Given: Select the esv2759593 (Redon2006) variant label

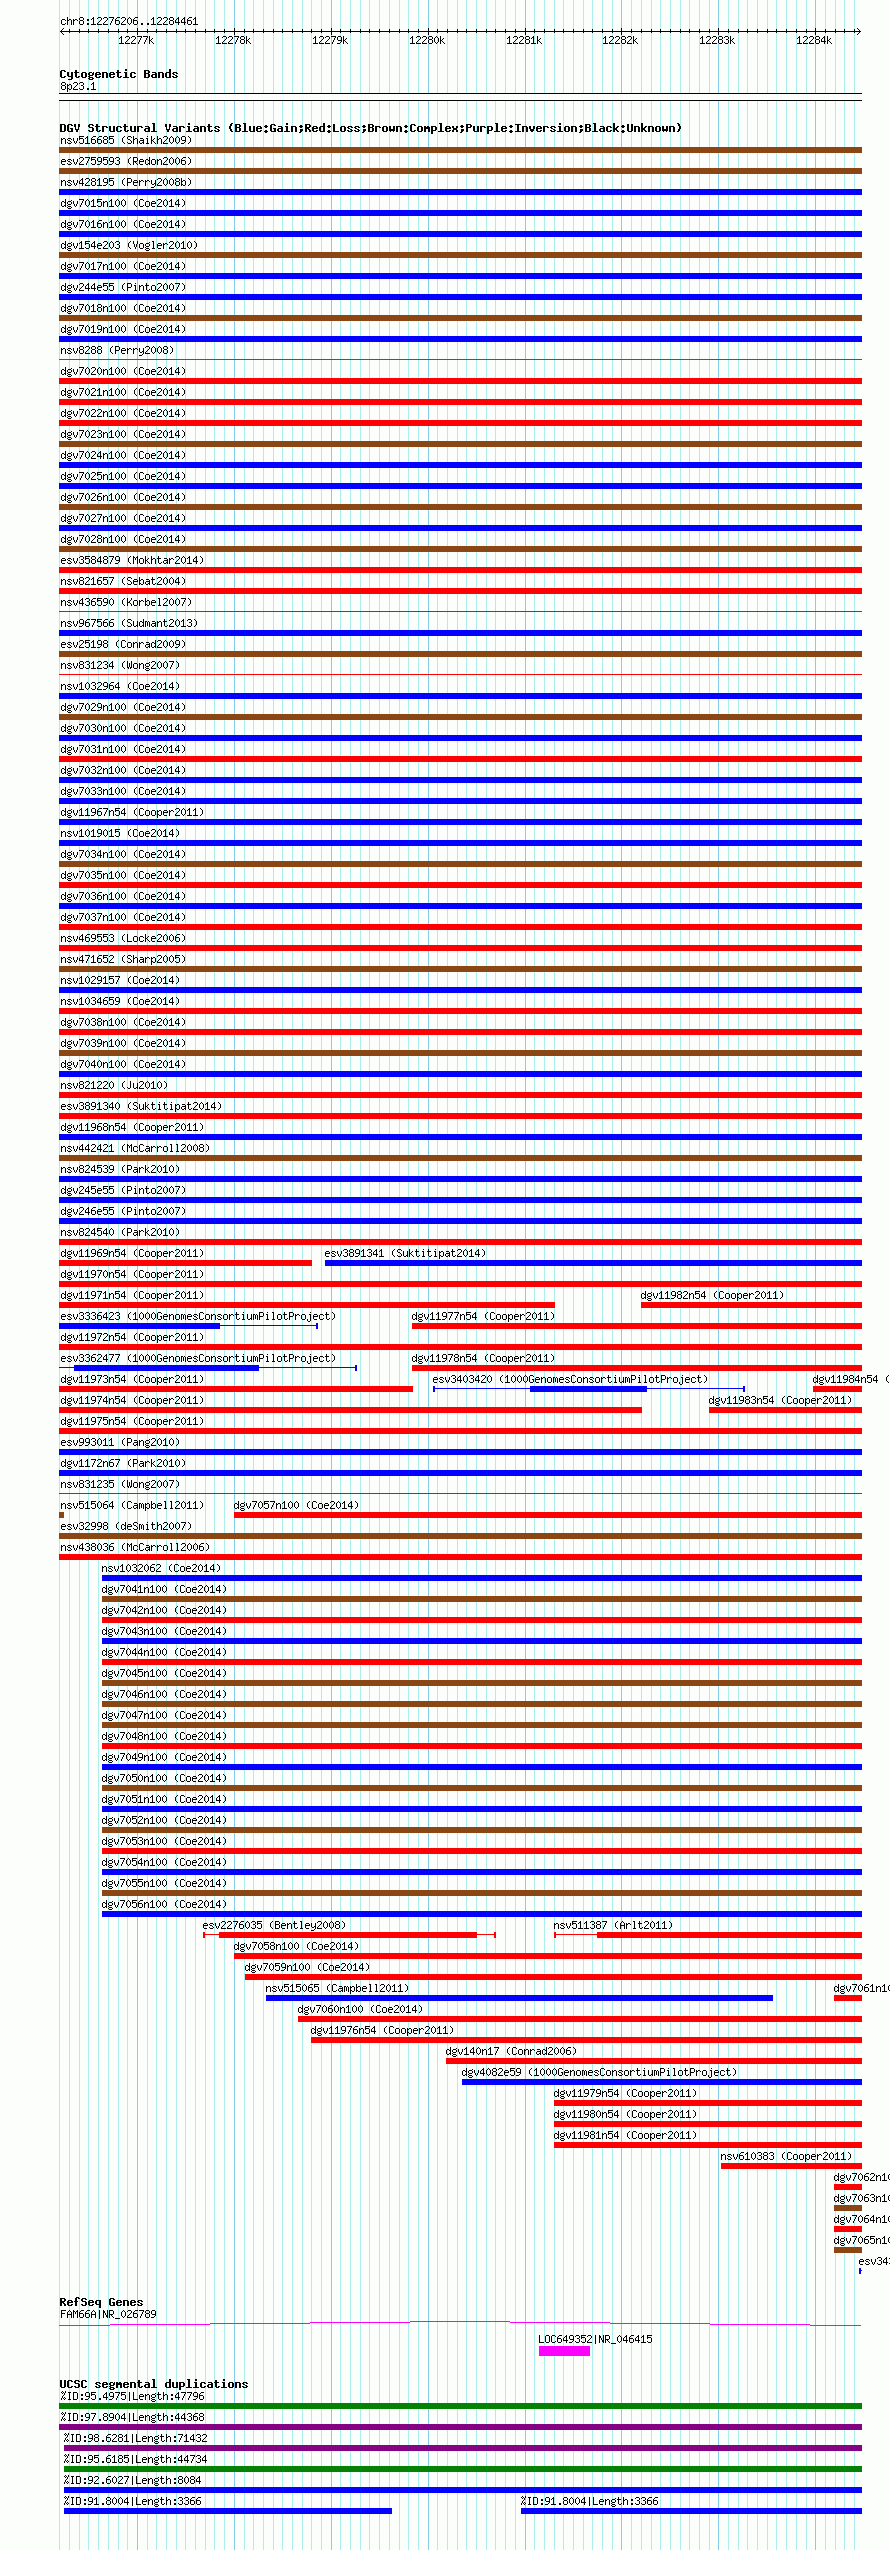Looking at the screenshot, I should click(x=126, y=161).
